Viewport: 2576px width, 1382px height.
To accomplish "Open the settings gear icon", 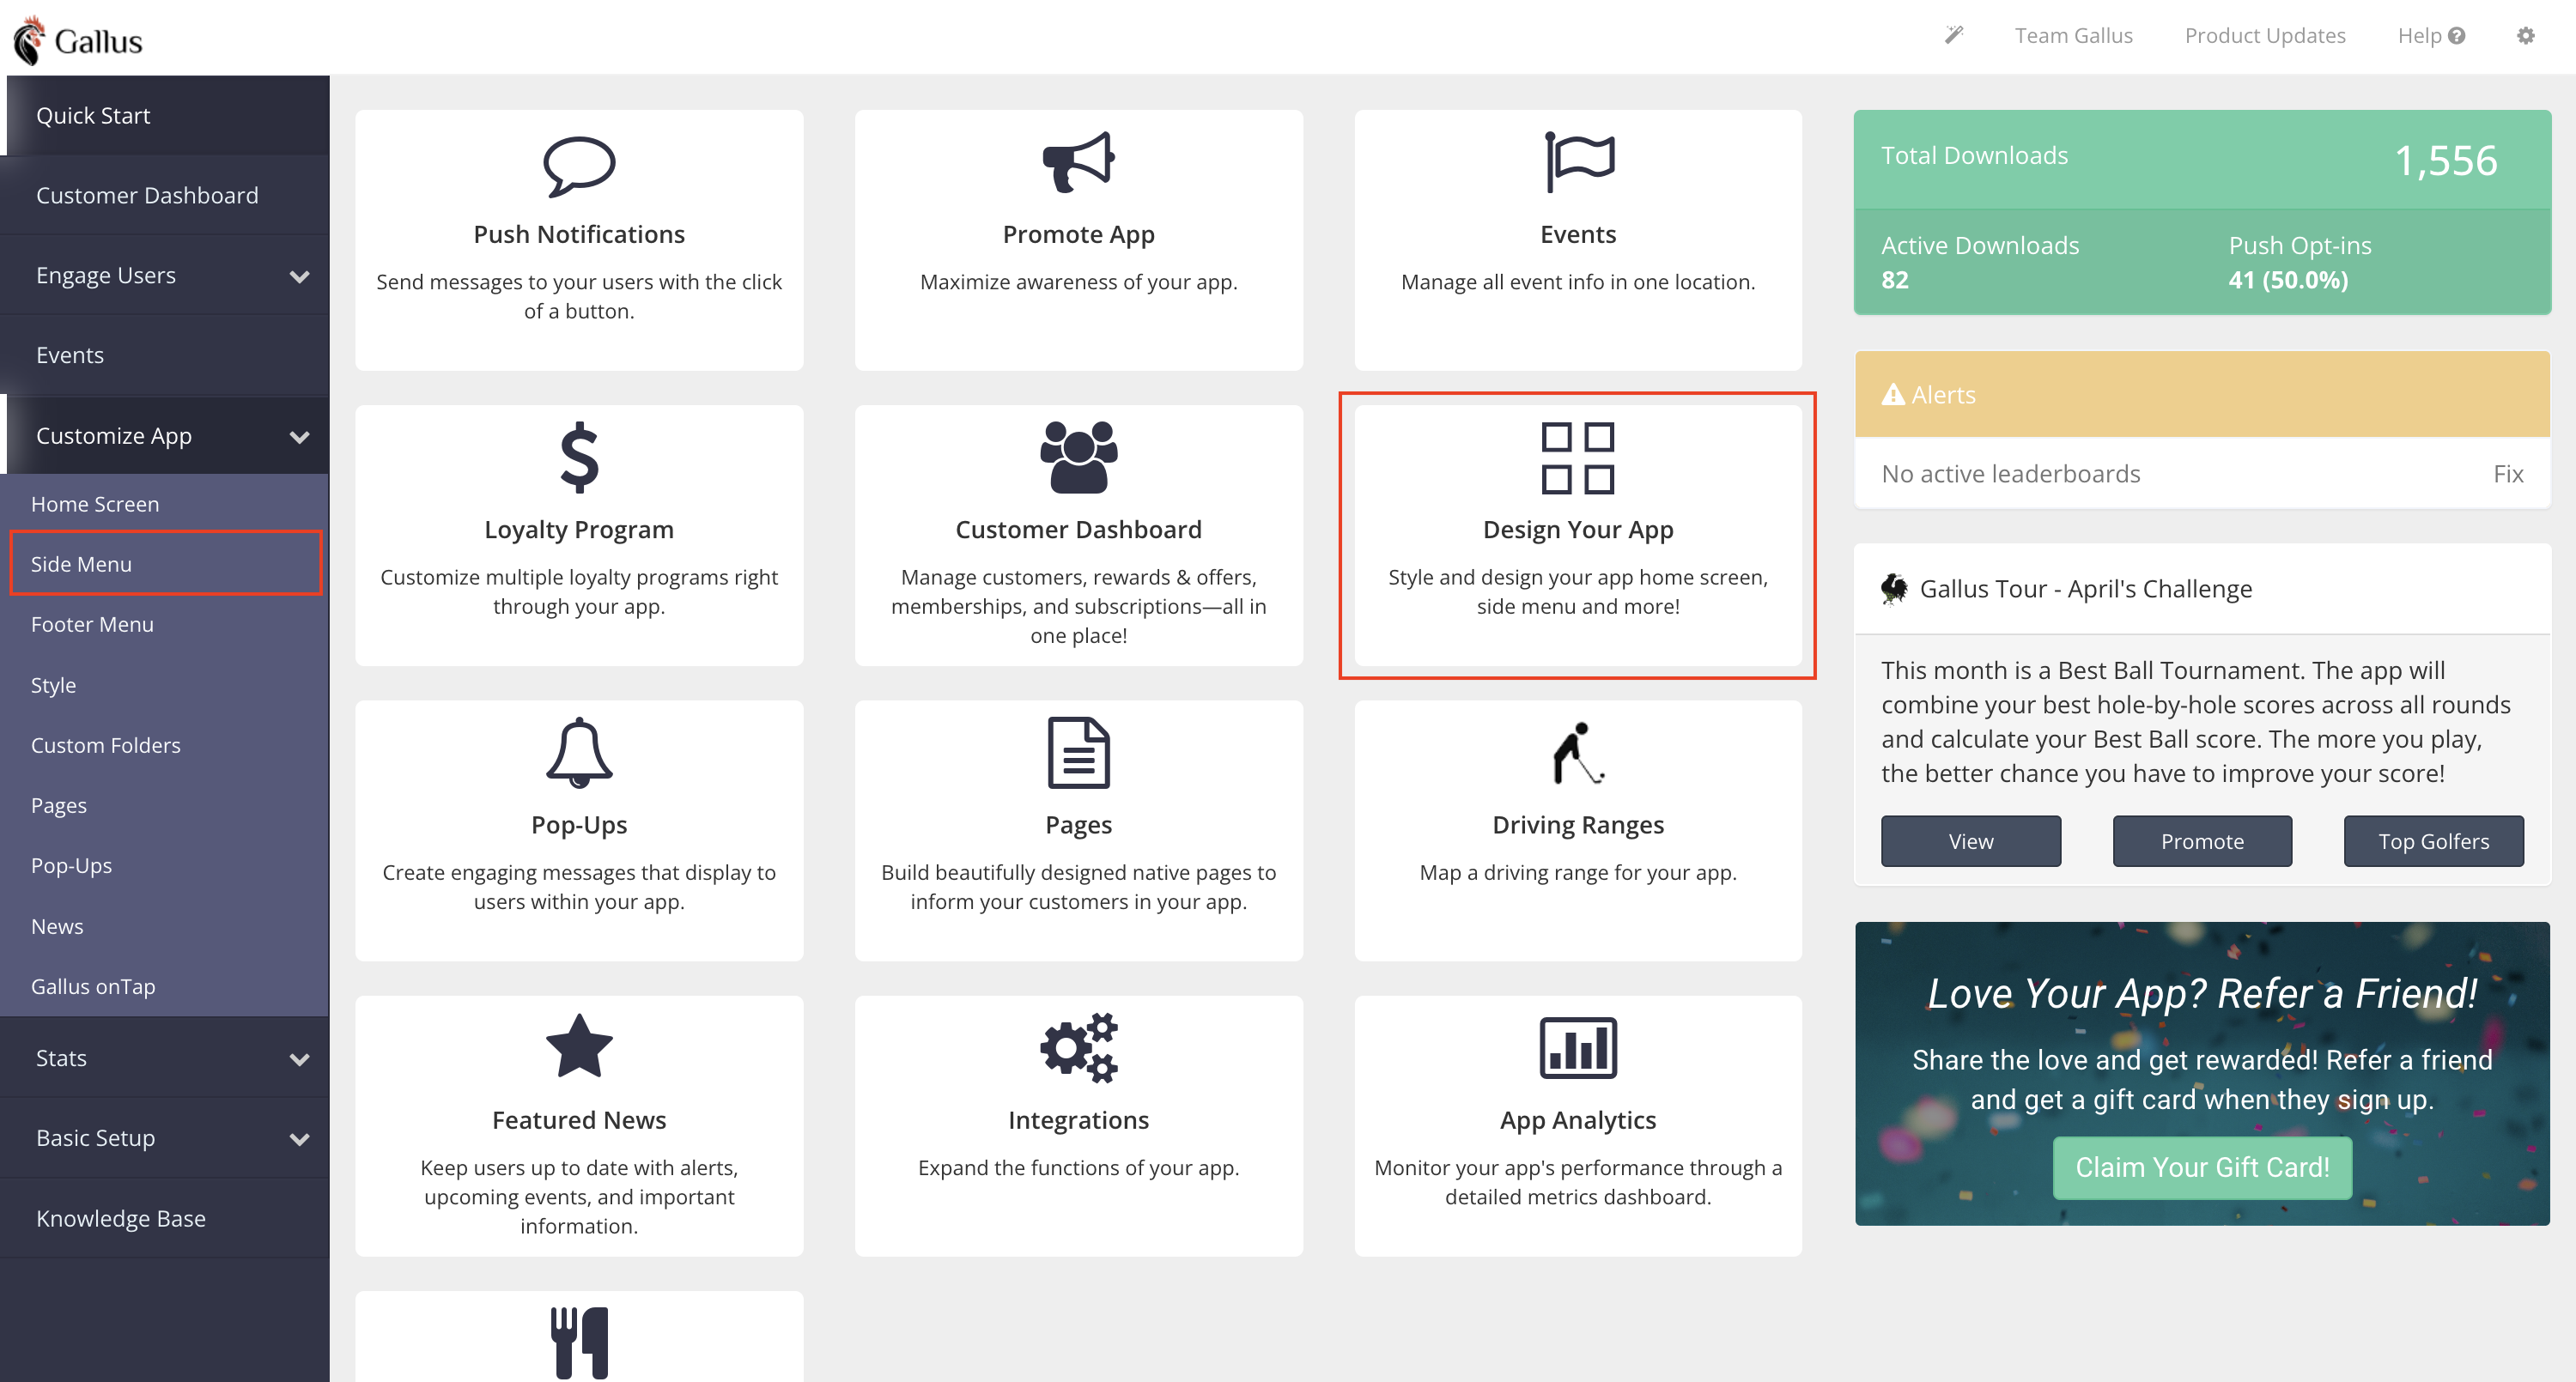I will click(x=2525, y=36).
